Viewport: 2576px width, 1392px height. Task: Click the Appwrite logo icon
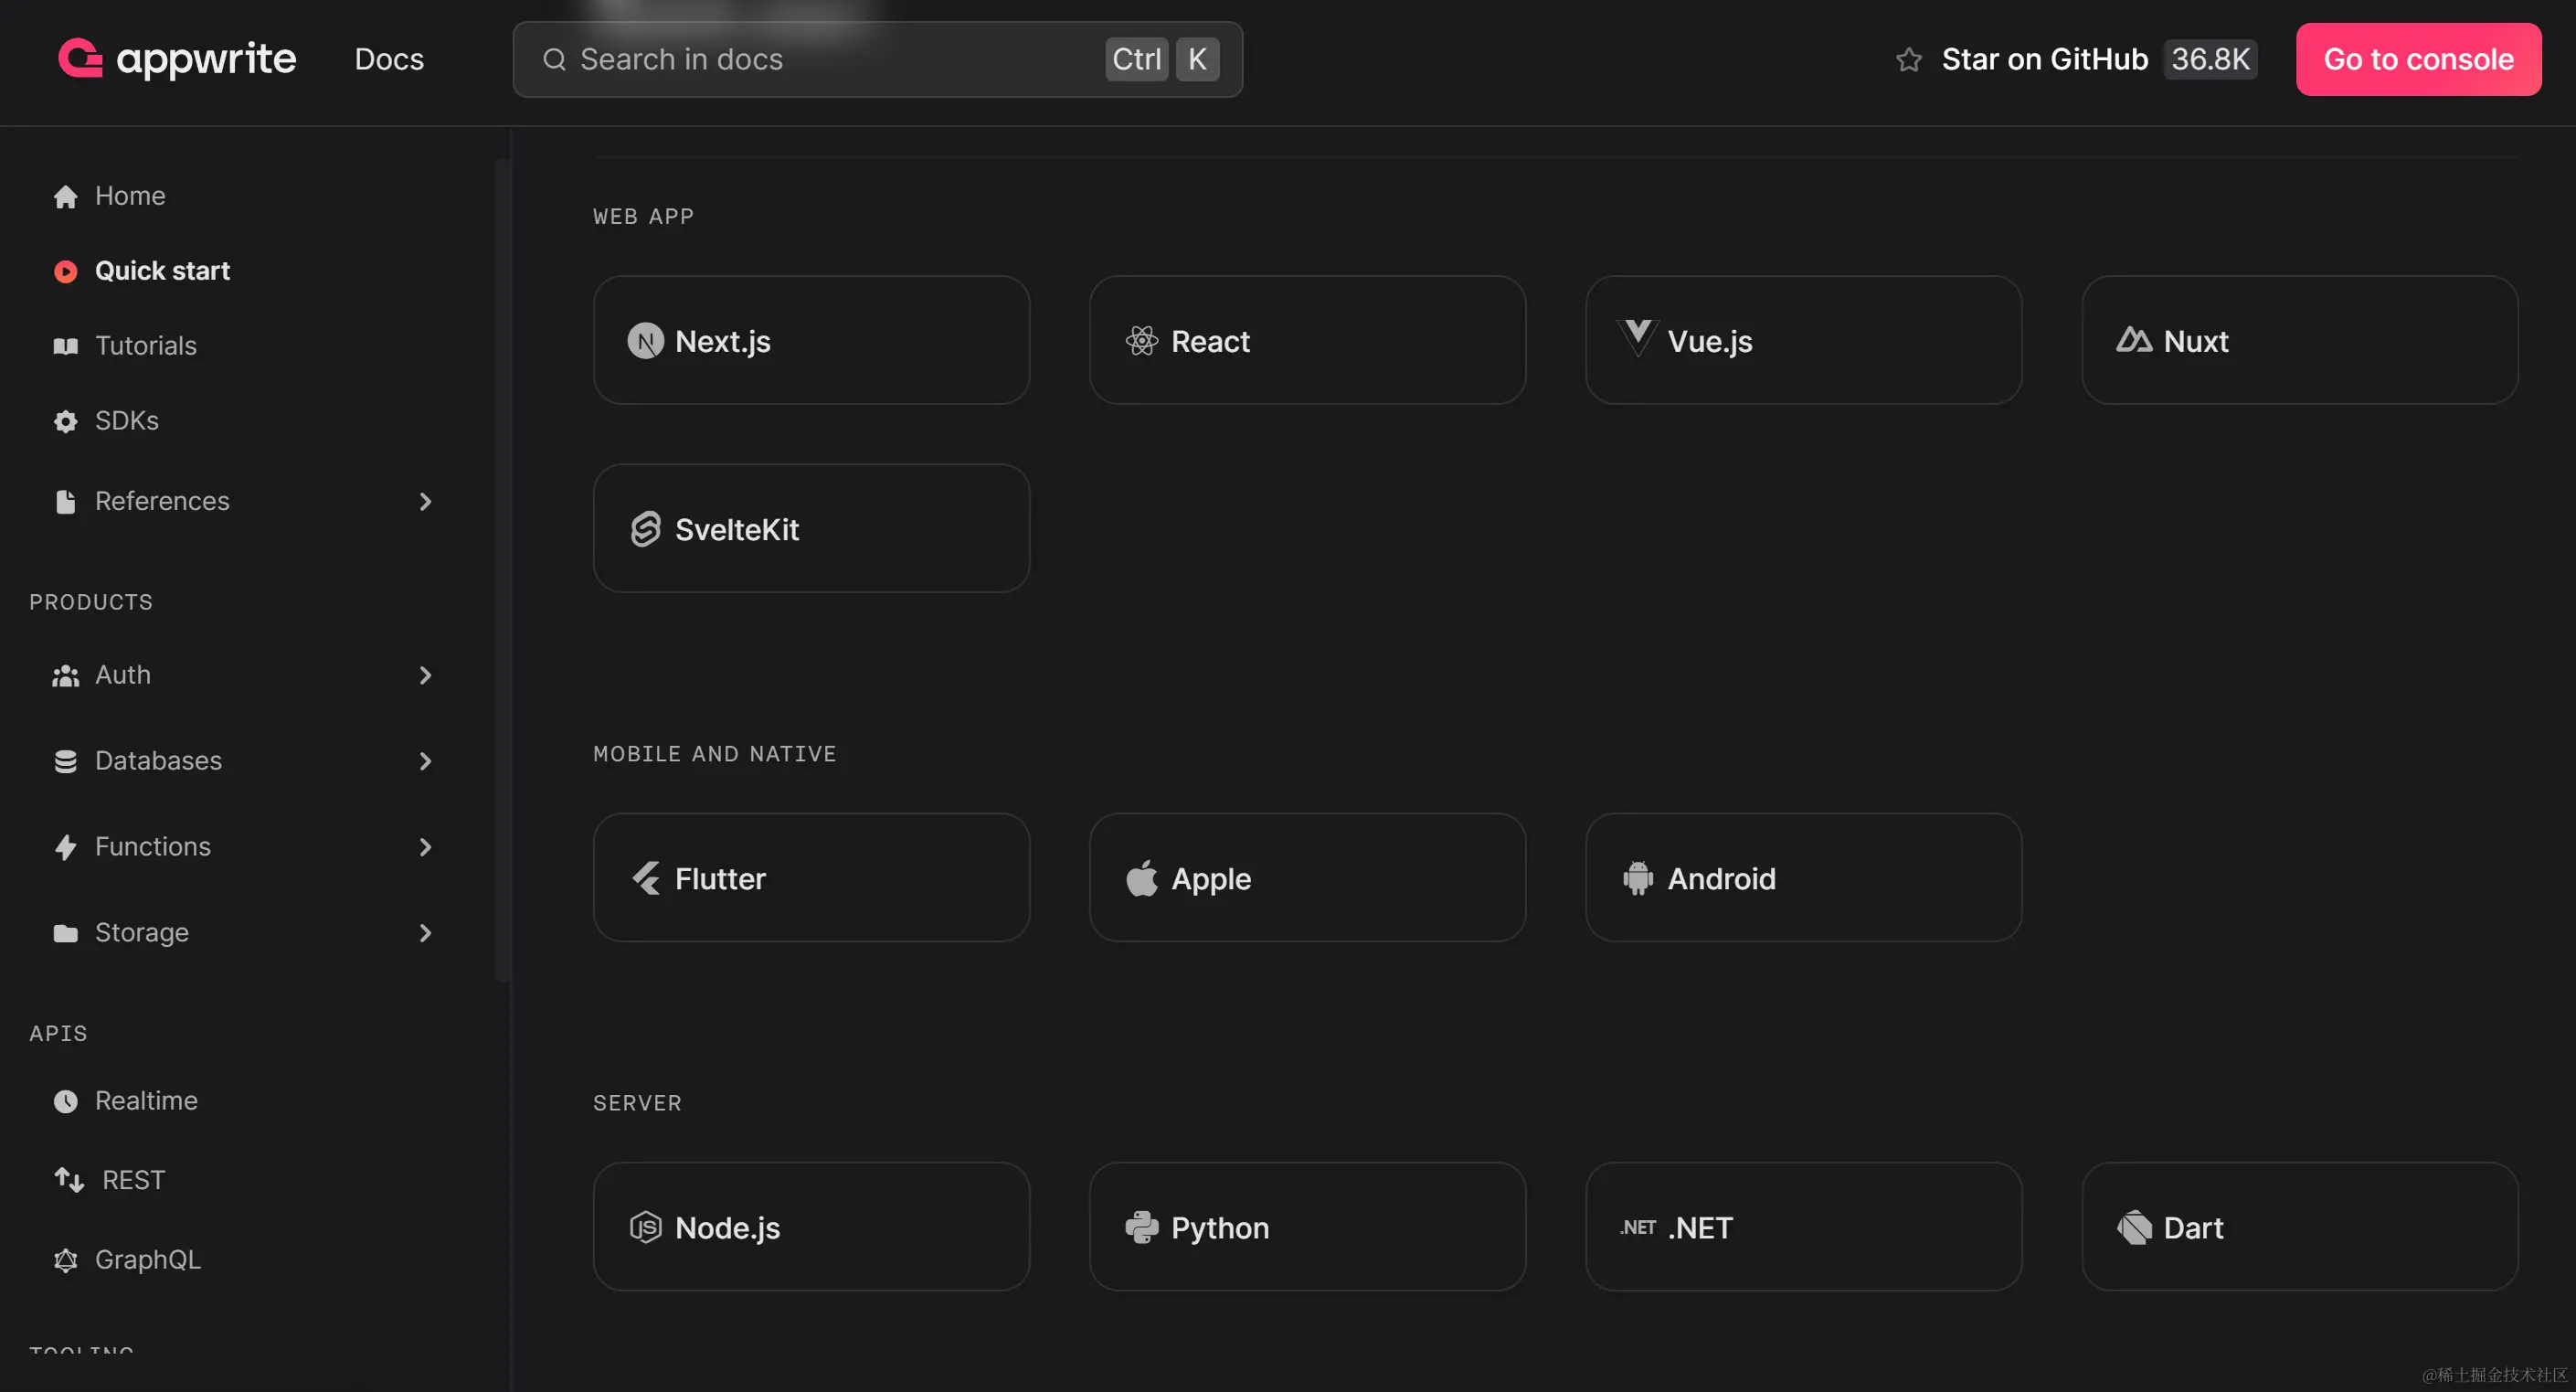click(x=80, y=58)
